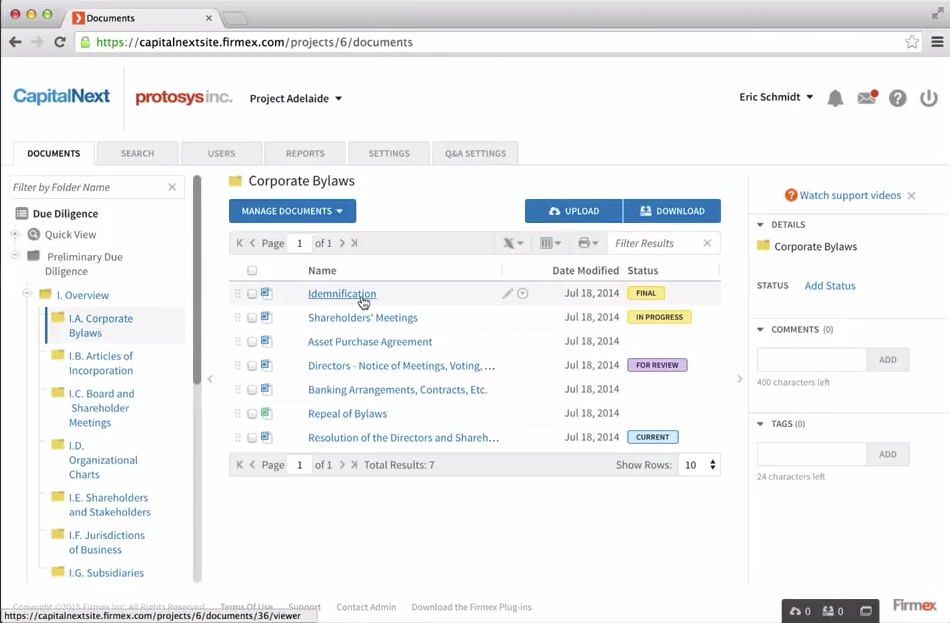Screen dimensions: 950x623
Task: Click the folder tree scrollbar
Action: [196, 280]
